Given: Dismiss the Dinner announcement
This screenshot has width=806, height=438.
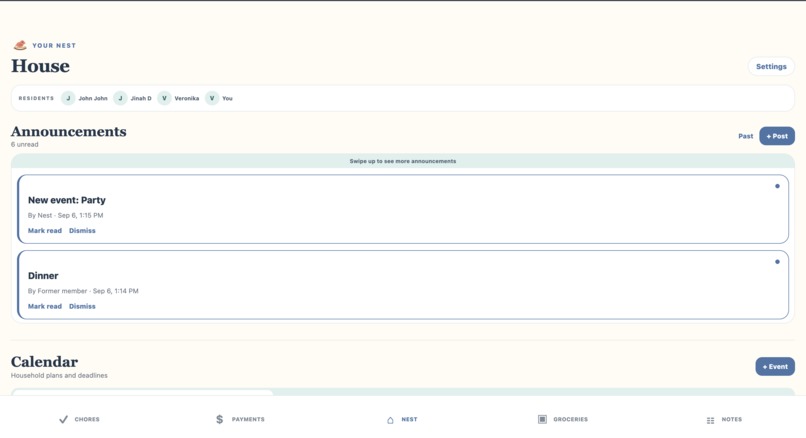Looking at the screenshot, I should pos(82,306).
